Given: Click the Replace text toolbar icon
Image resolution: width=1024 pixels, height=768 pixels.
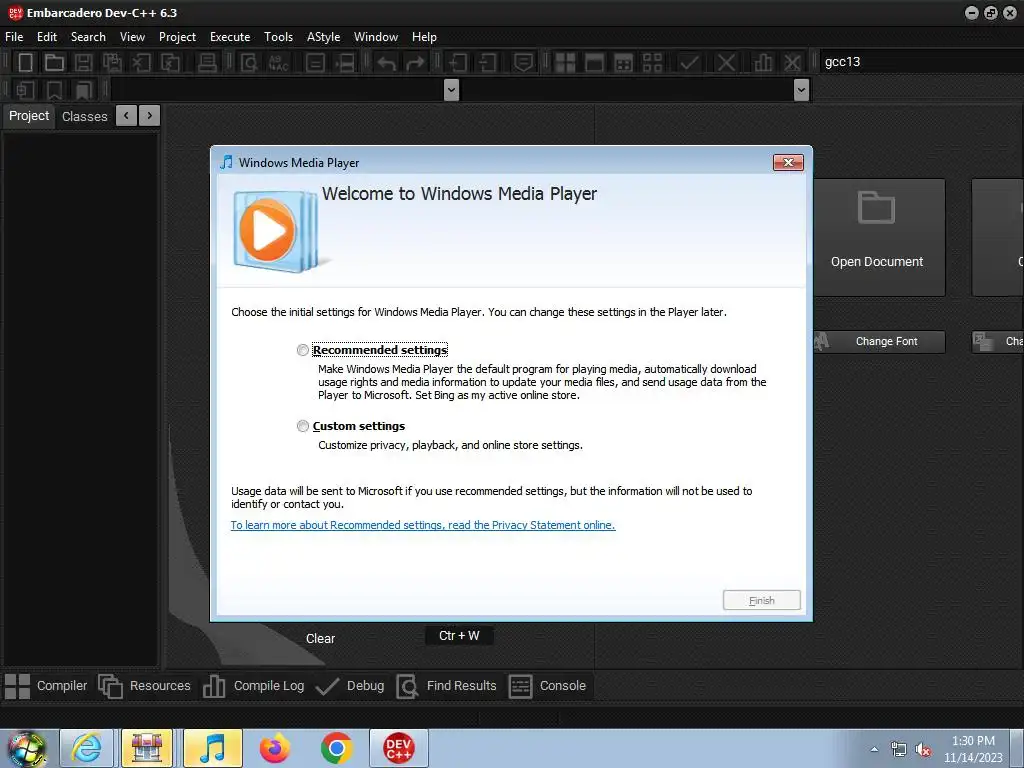Looking at the screenshot, I should click(279, 62).
